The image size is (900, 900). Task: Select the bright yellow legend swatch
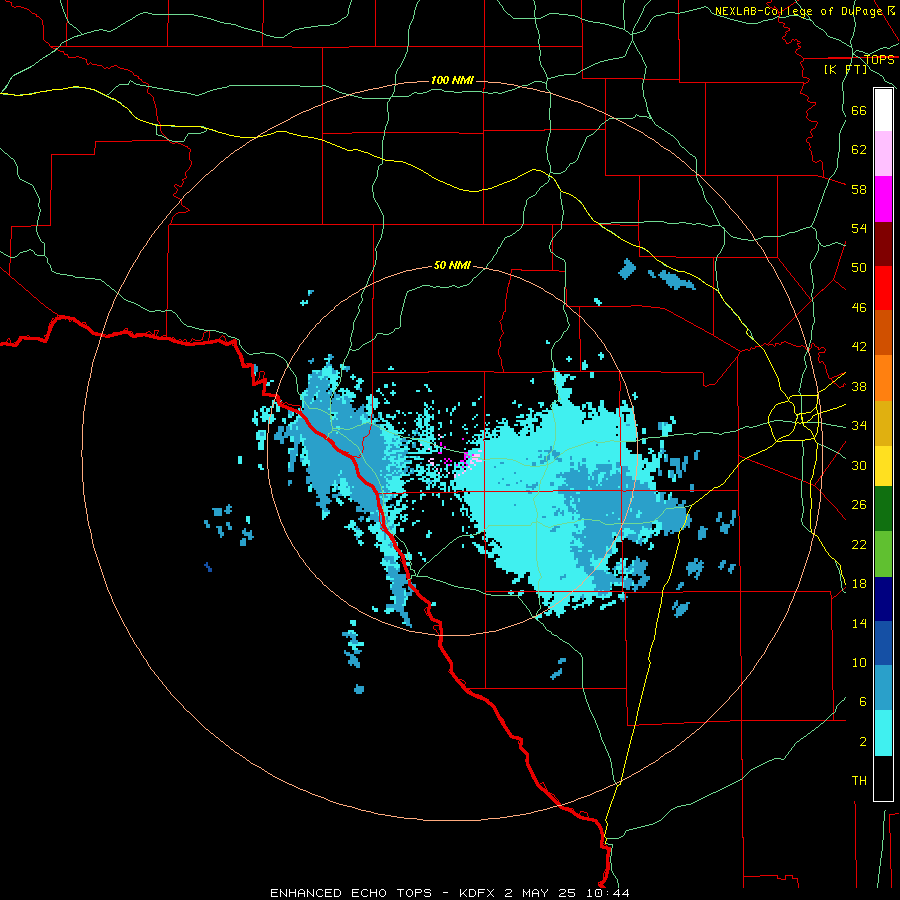[883, 466]
